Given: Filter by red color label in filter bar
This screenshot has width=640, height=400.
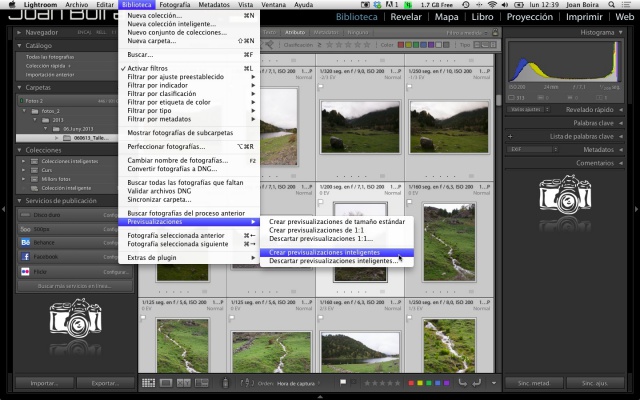Looking at the screenshot, I should (400, 45).
